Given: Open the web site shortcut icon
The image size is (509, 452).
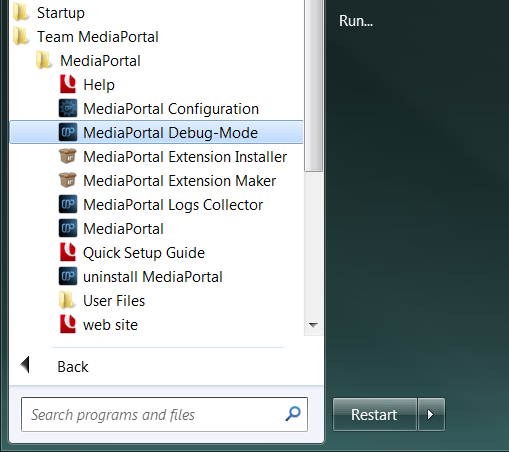Looking at the screenshot, I should click(x=68, y=324).
